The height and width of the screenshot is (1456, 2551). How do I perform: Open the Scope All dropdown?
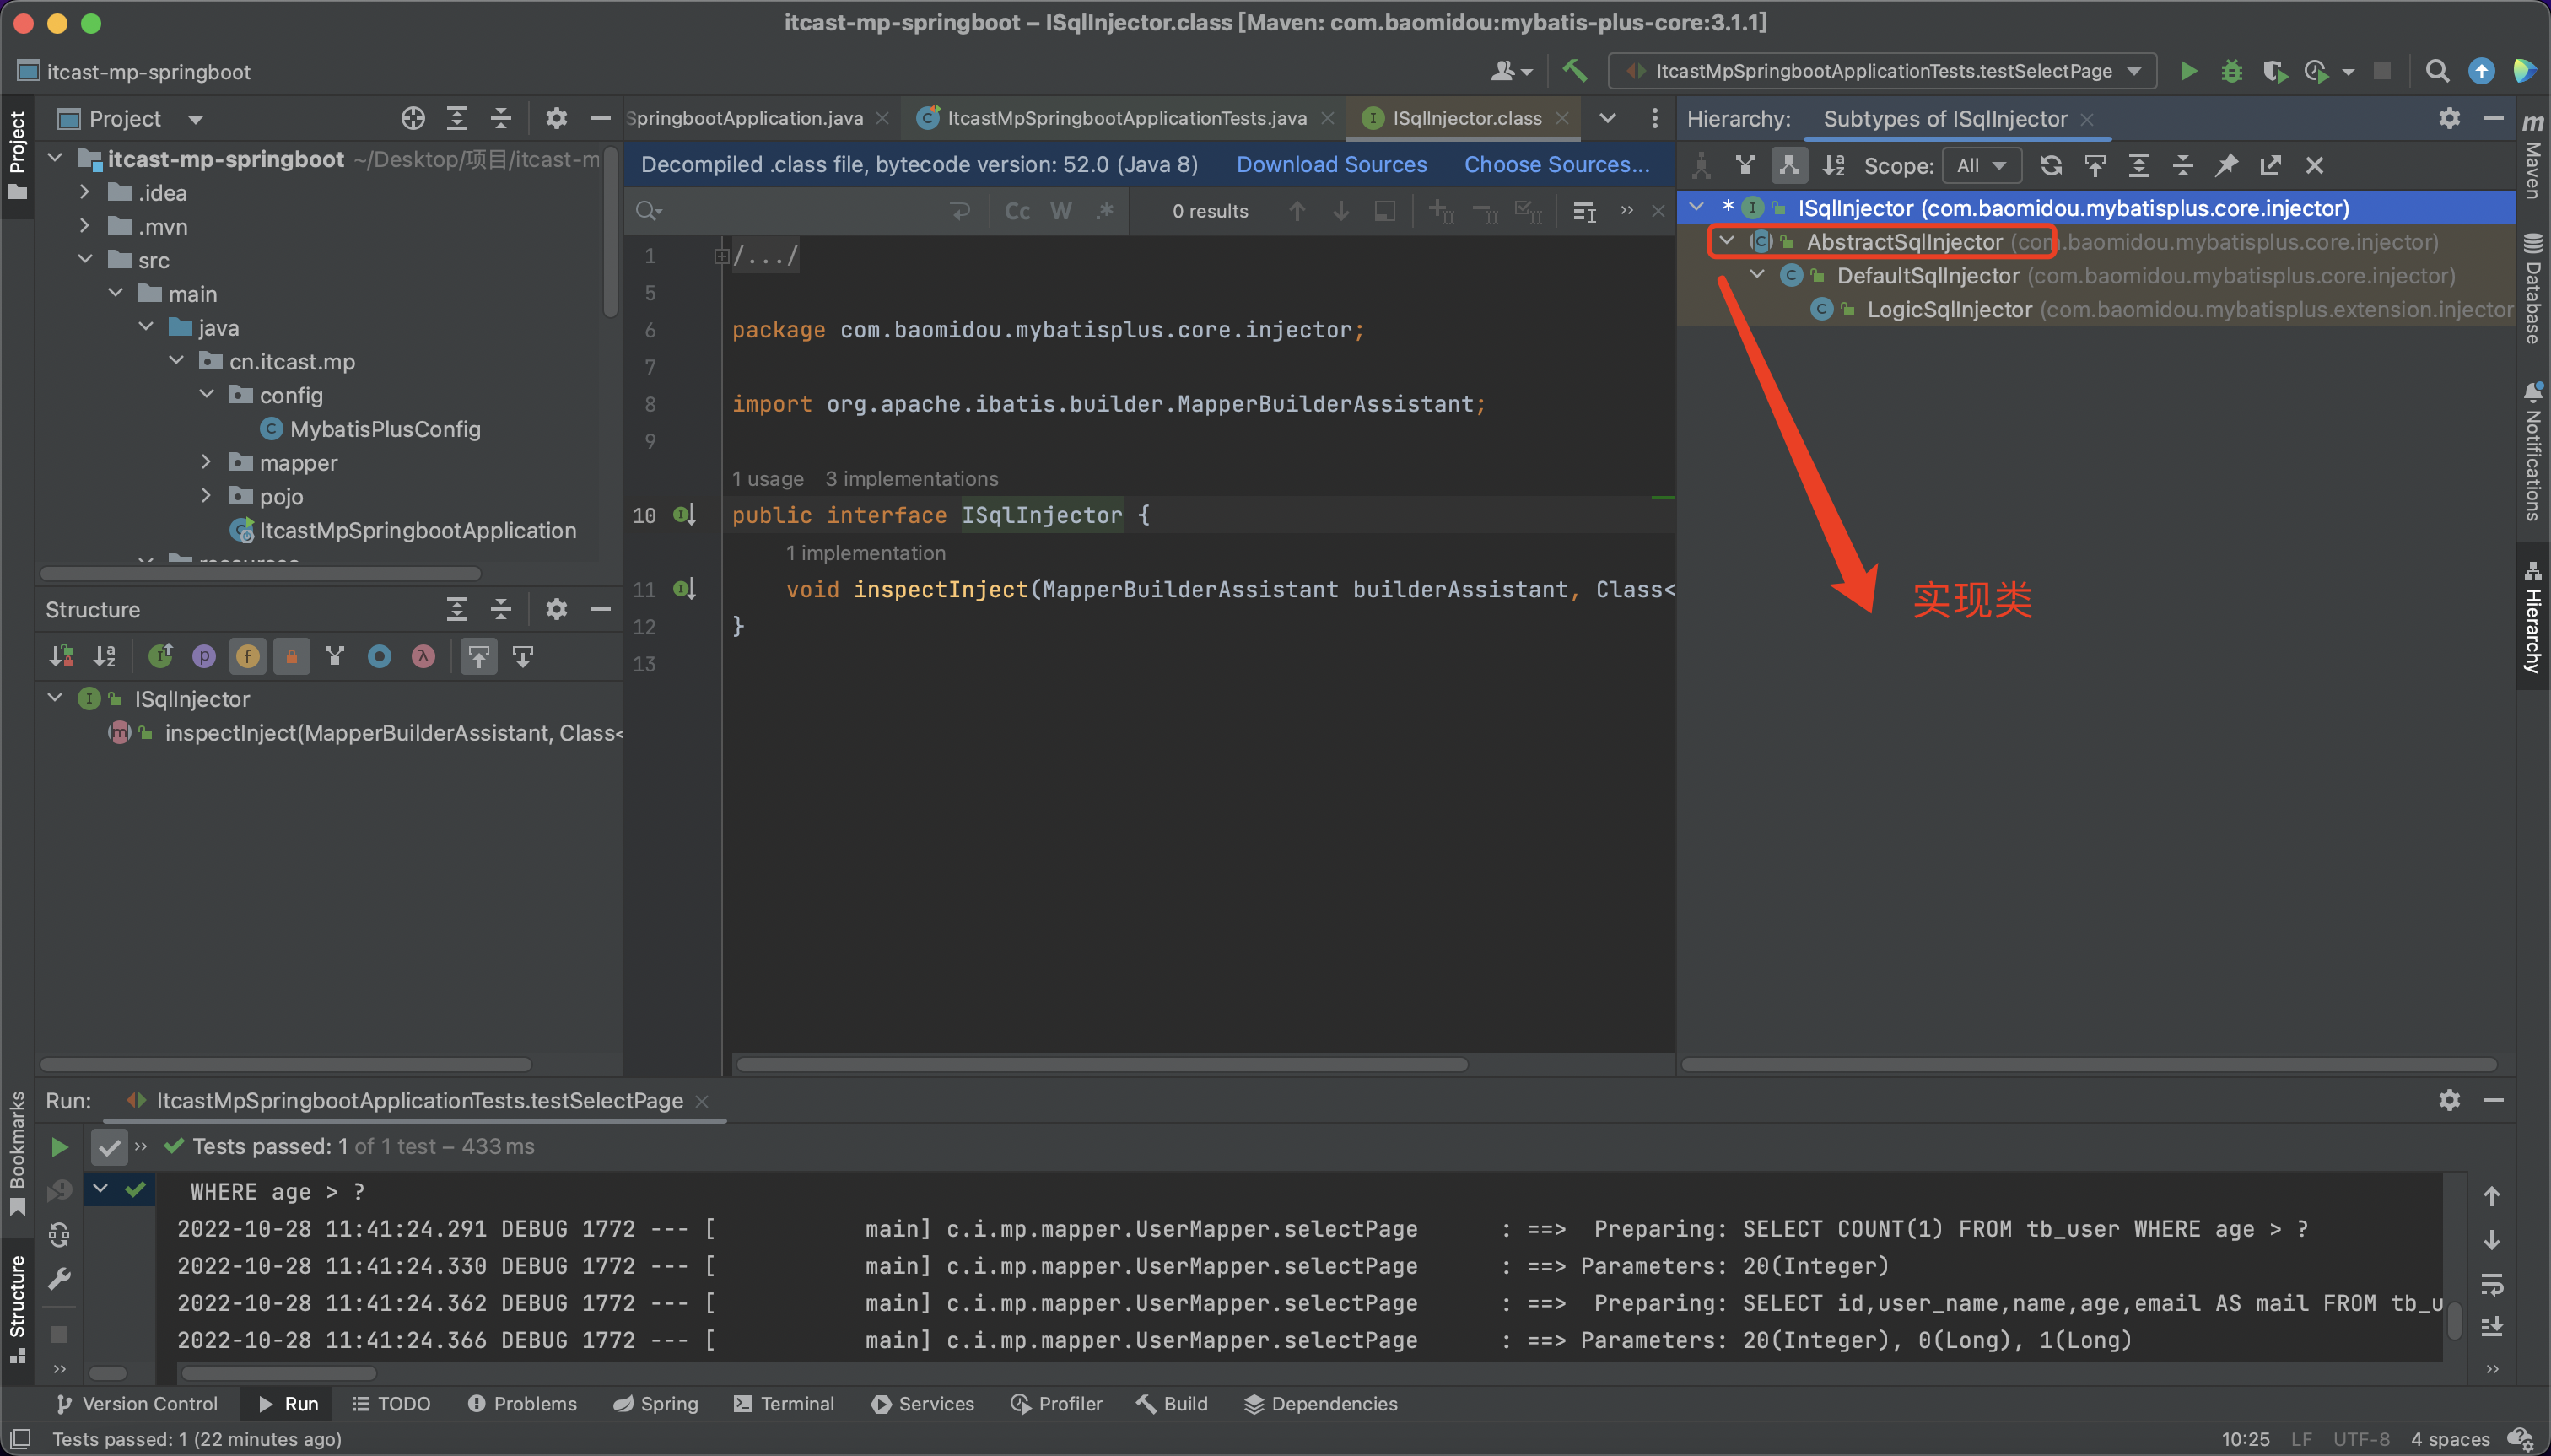(x=1981, y=165)
